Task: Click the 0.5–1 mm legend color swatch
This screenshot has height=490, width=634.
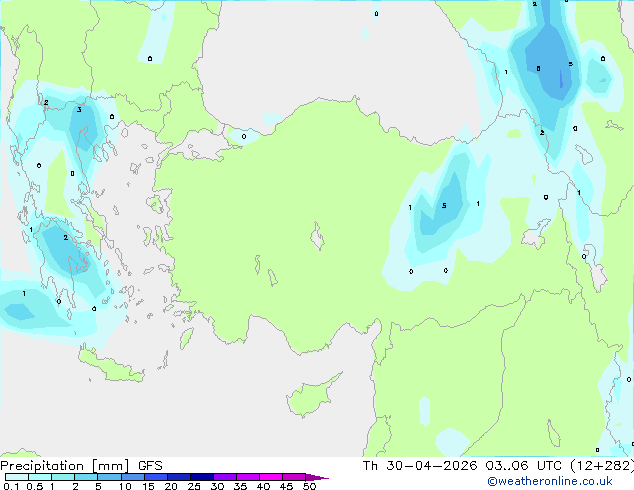Action: coord(40,477)
